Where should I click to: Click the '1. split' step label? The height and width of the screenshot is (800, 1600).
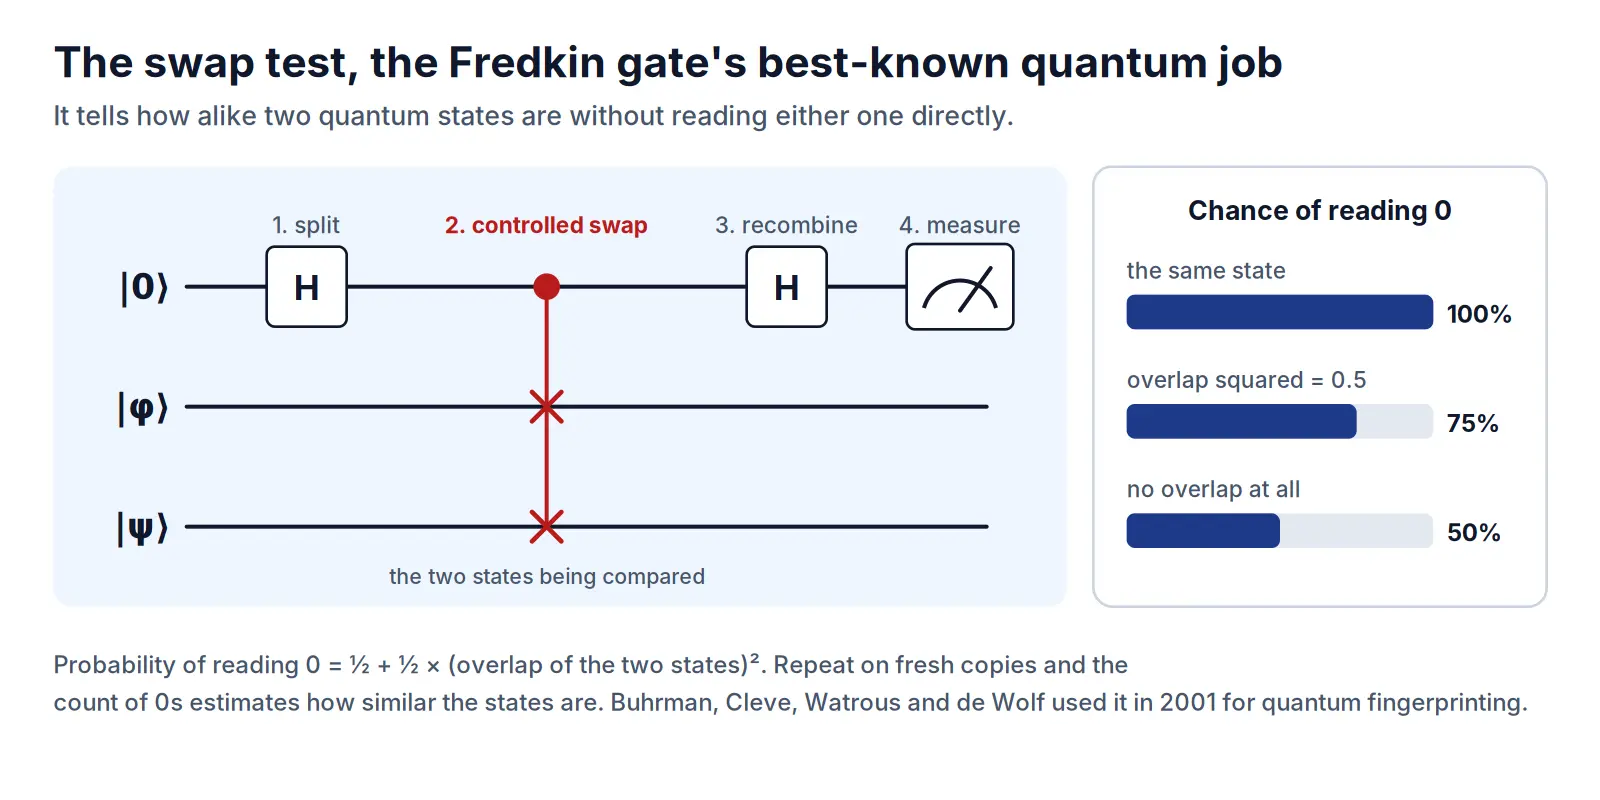click(x=306, y=225)
